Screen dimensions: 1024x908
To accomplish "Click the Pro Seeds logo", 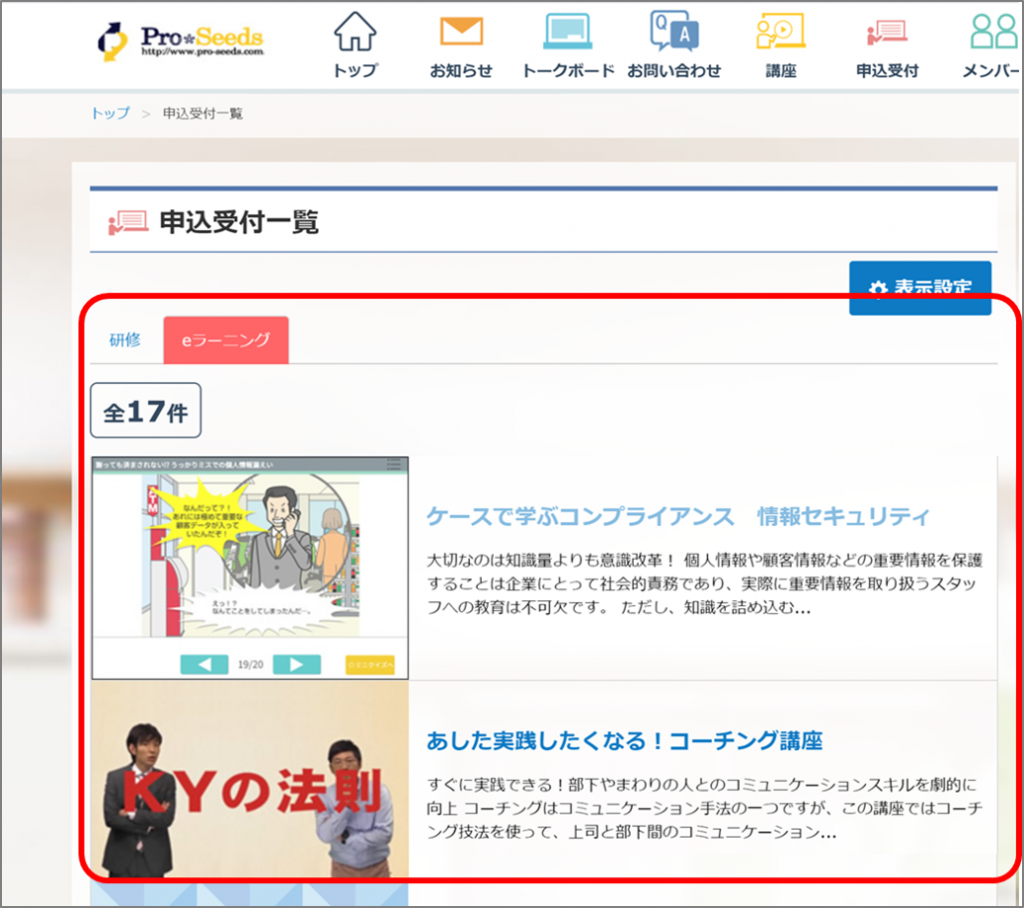I will pyautogui.click(x=181, y=40).
